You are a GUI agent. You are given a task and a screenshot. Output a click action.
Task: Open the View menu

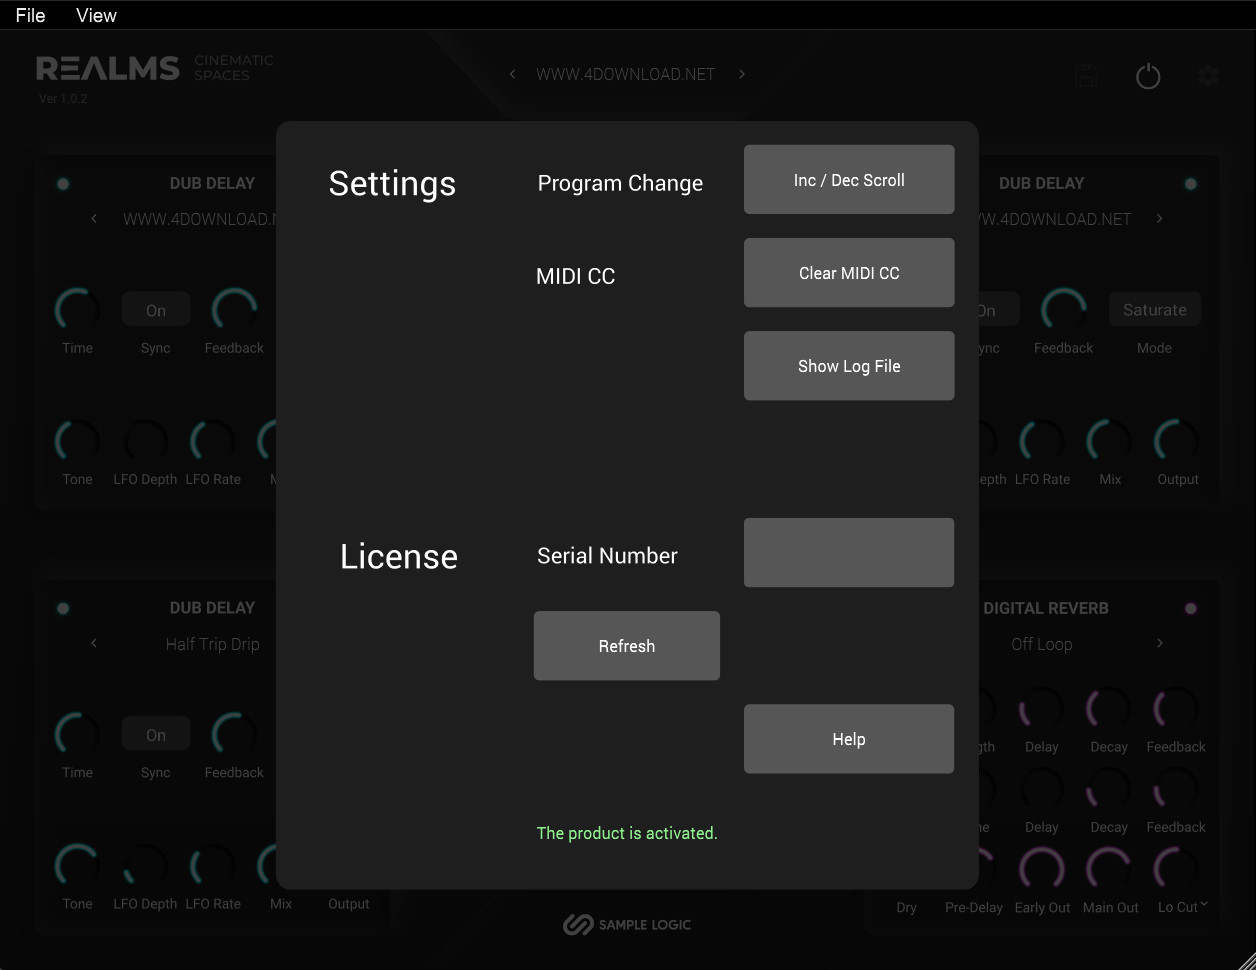96,15
